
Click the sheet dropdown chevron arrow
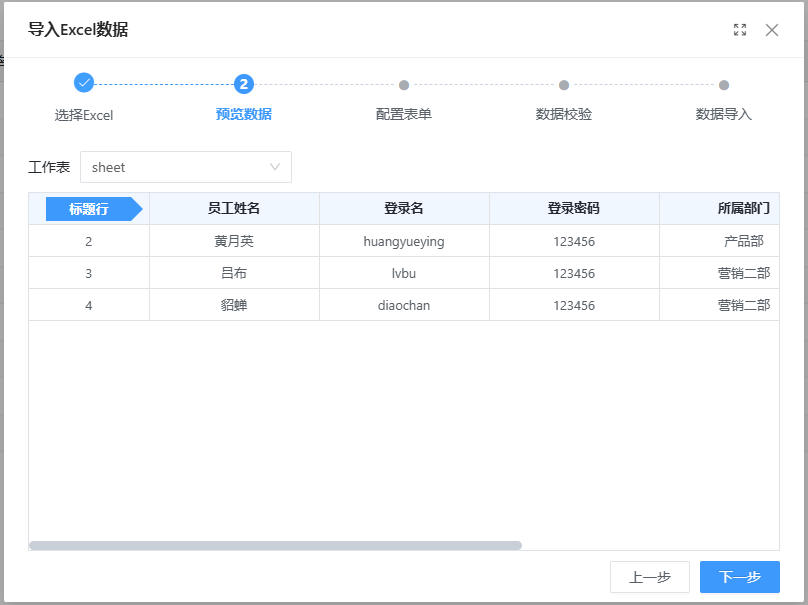point(275,167)
